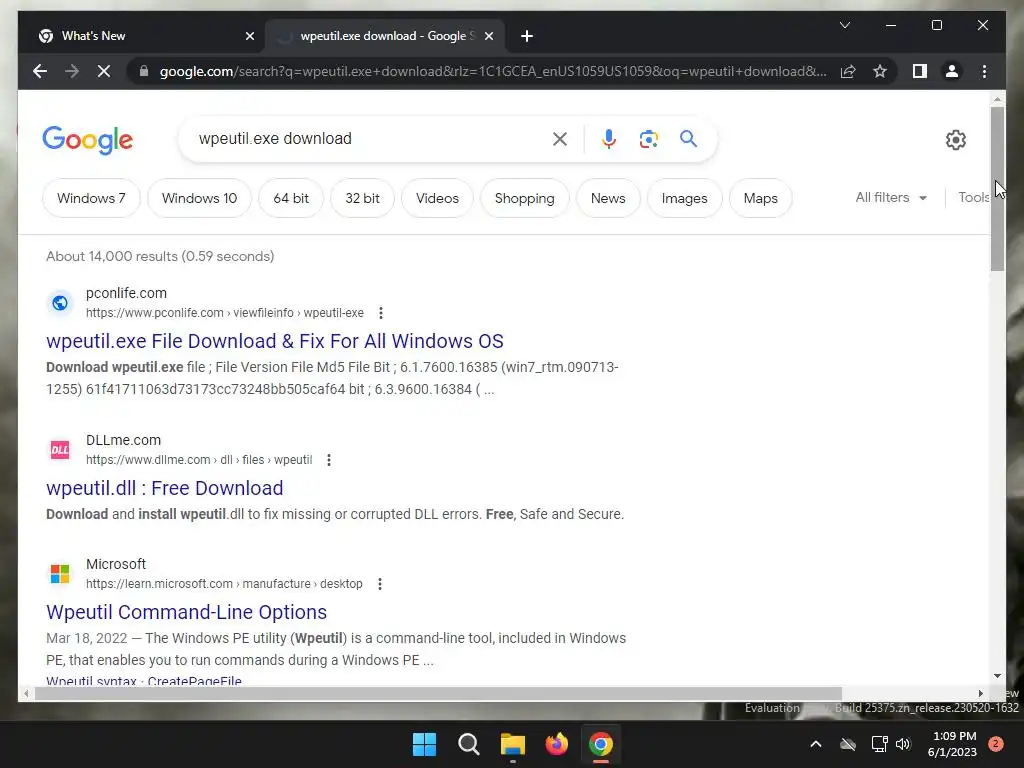Close the What's New tab
The width and height of the screenshot is (1024, 768).
[249, 36]
